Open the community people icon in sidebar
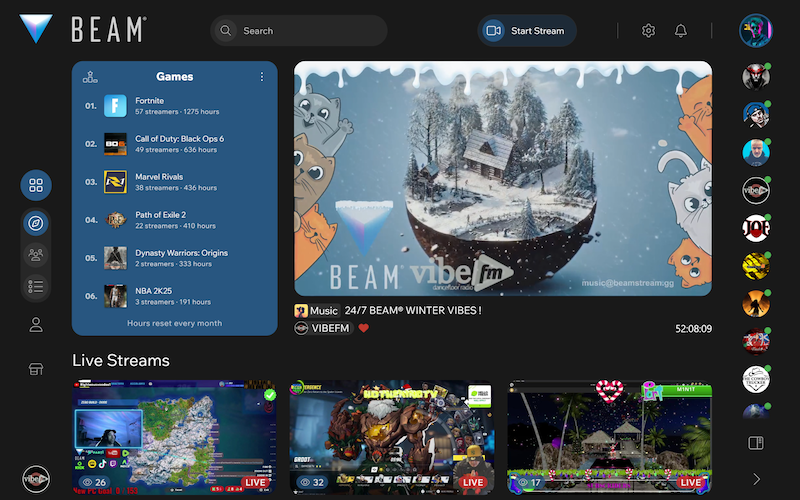 tap(36, 255)
